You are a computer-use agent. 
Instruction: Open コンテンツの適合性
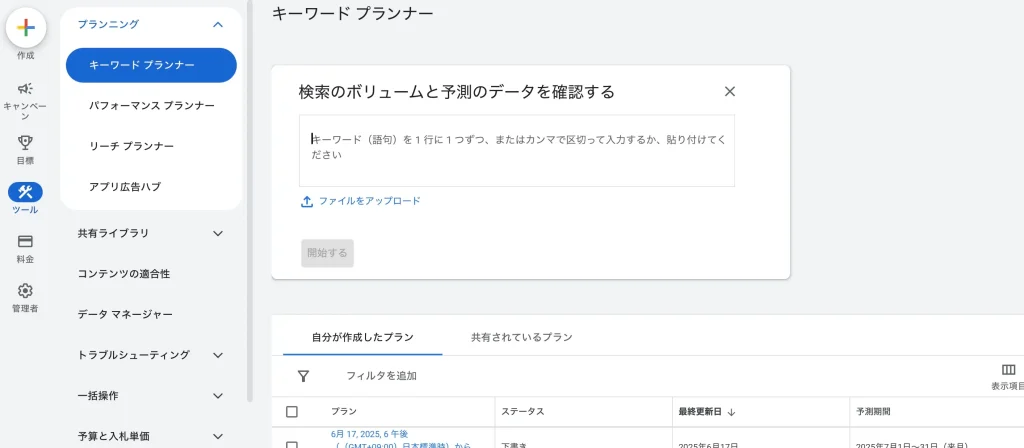[123, 274]
